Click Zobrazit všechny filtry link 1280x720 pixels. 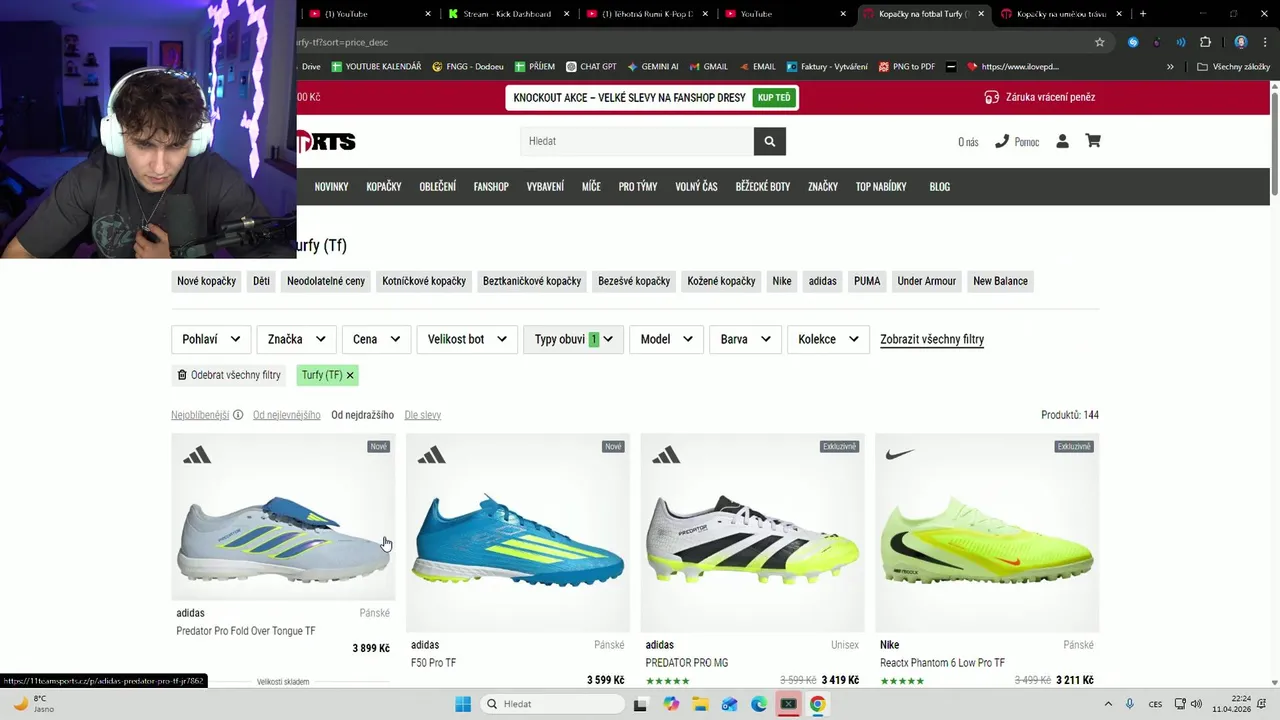click(x=932, y=339)
